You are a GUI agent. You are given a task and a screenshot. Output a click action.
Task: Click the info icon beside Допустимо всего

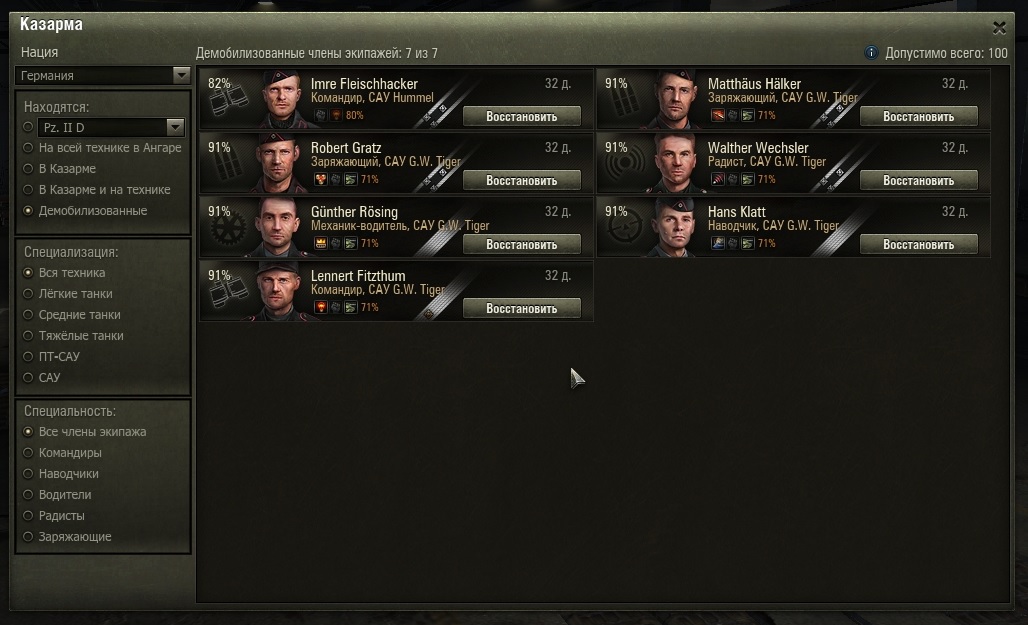[871, 52]
